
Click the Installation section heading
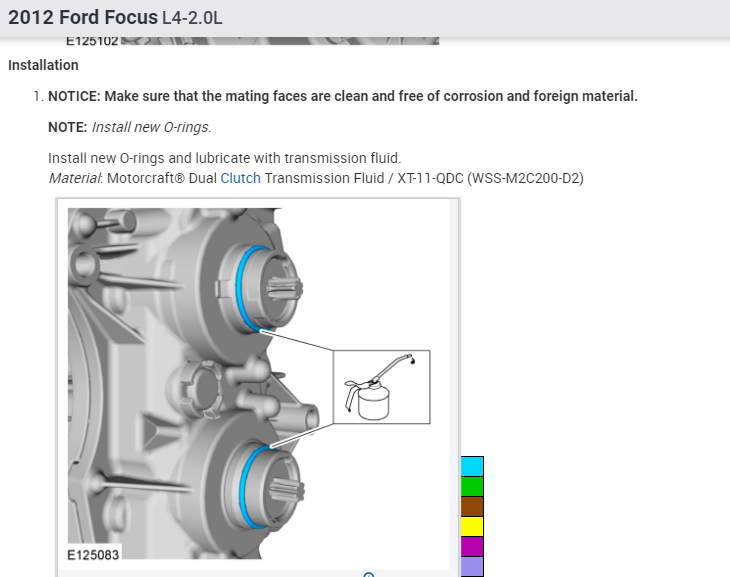tap(43, 65)
